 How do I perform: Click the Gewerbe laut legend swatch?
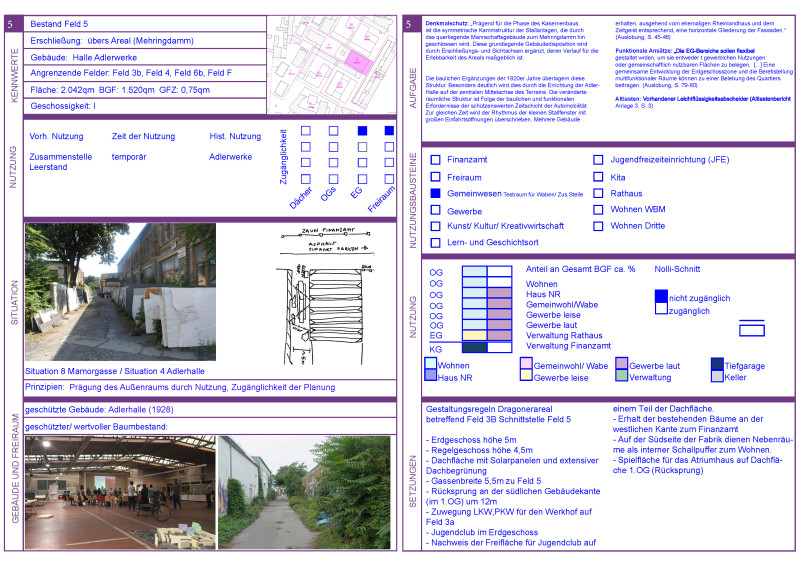point(621,363)
